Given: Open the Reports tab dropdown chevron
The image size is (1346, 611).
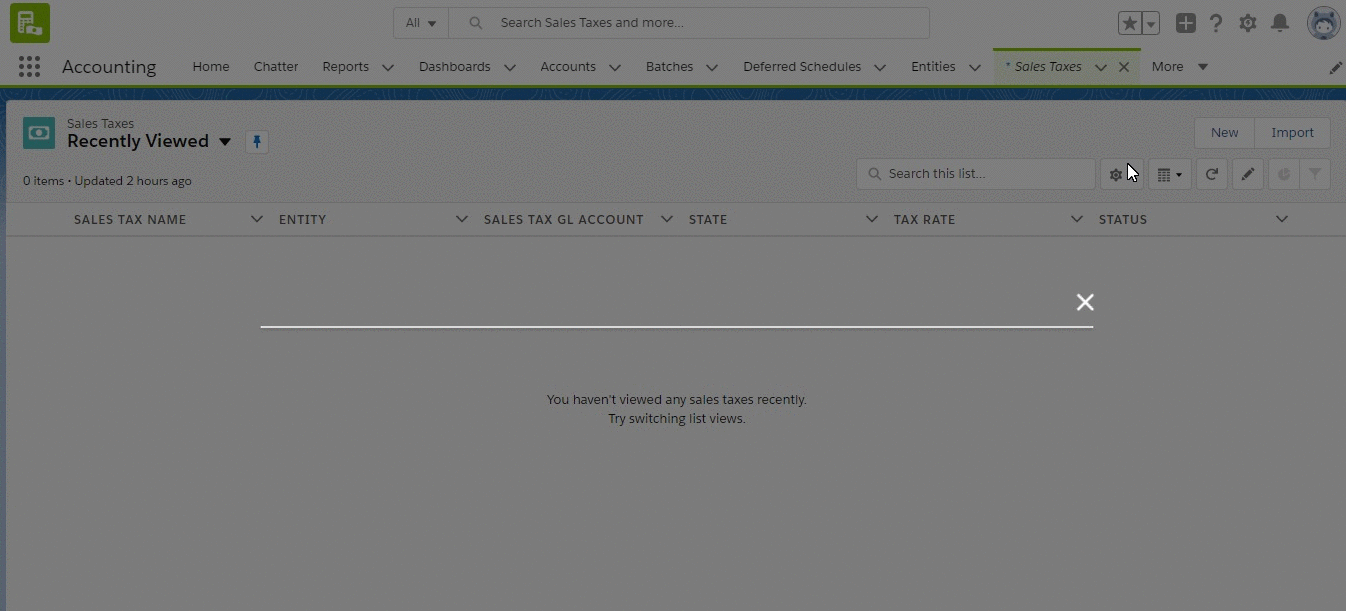Looking at the screenshot, I should click(x=388, y=67).
